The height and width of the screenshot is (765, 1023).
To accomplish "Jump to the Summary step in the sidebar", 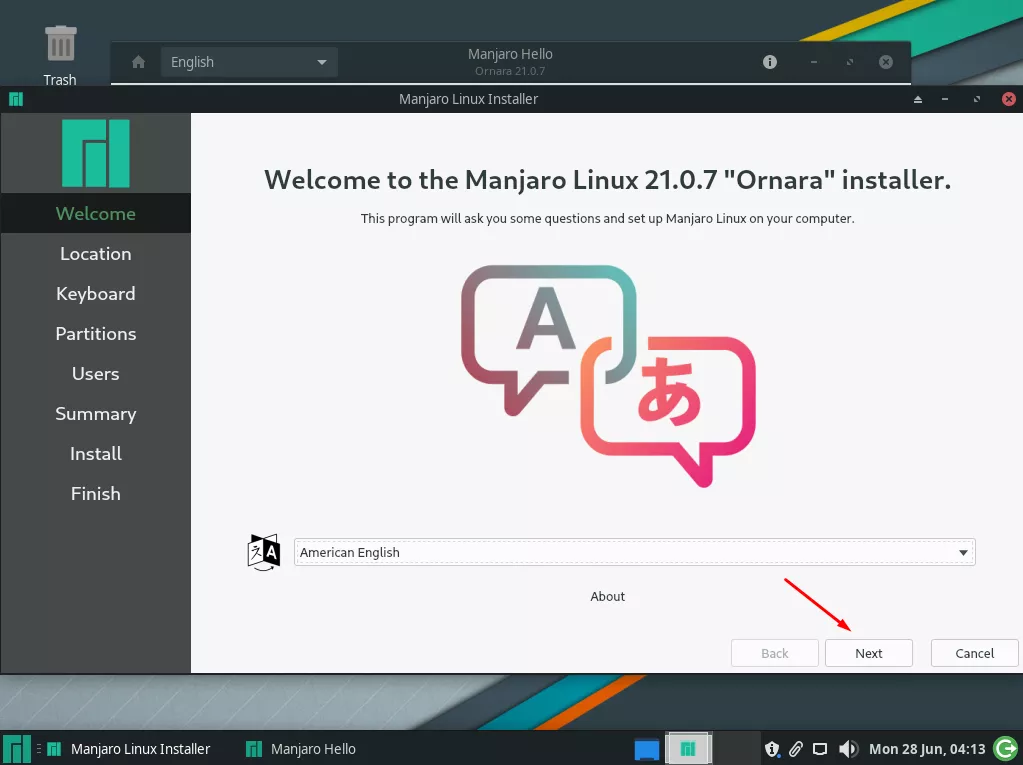I will point(96,413).
